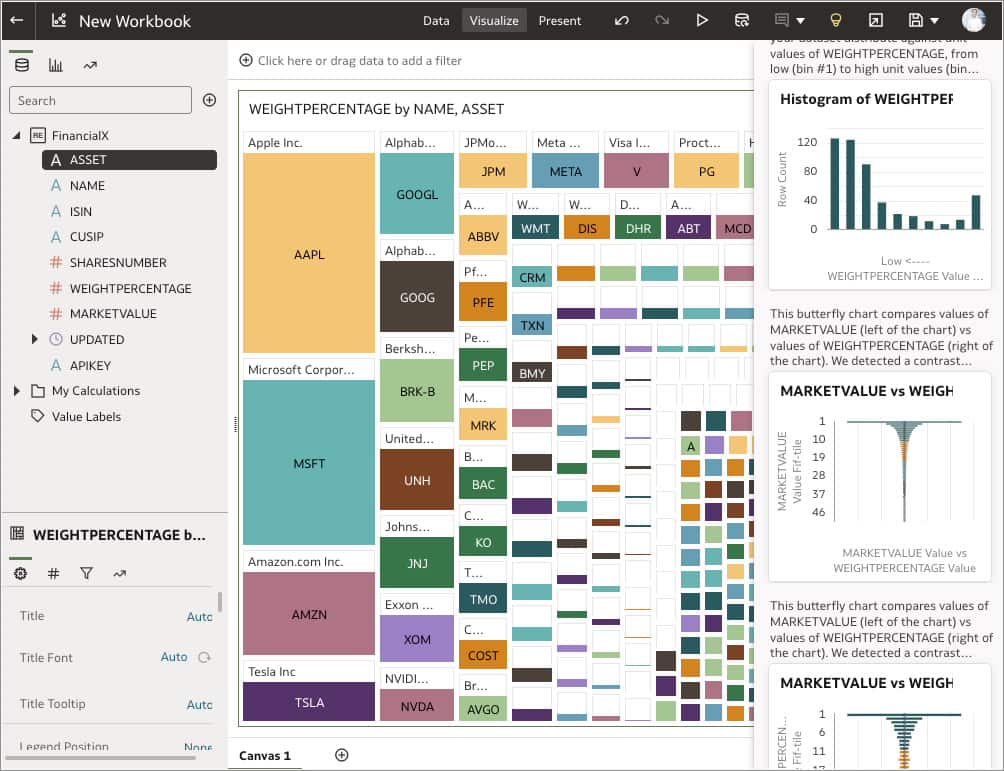Open the notes dropdown arrow
Viewport: 1004px width, 771px height.
800,21
